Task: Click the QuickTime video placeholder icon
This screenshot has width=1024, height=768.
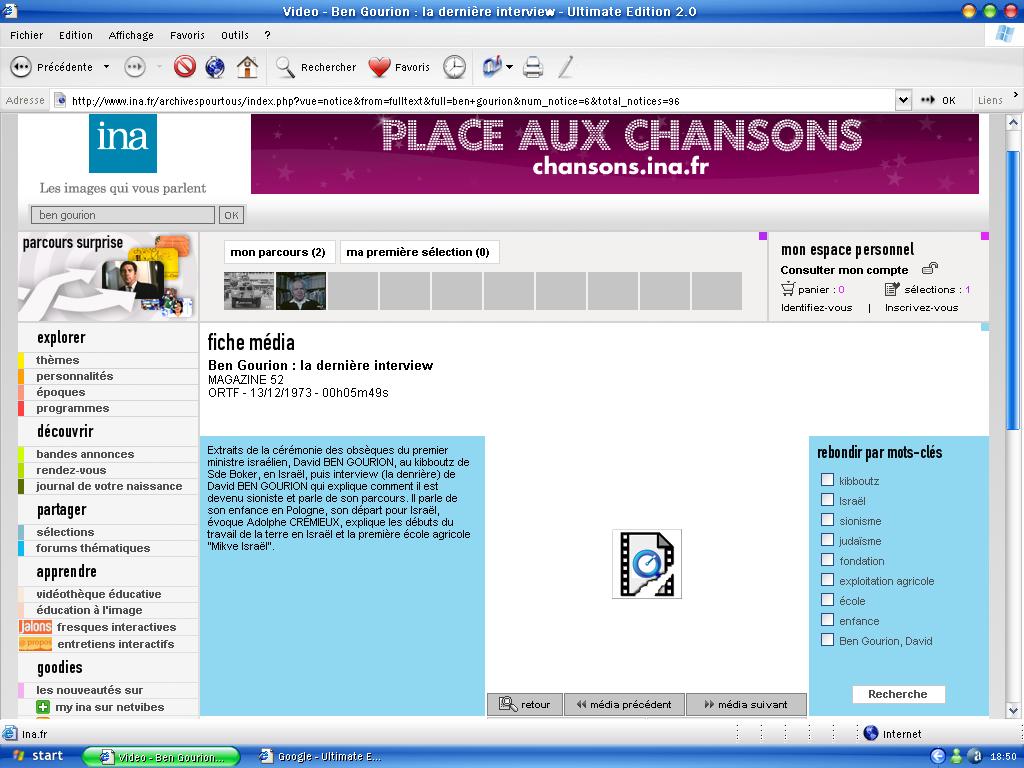Action: pyautogui.click(x=647, y=564)
